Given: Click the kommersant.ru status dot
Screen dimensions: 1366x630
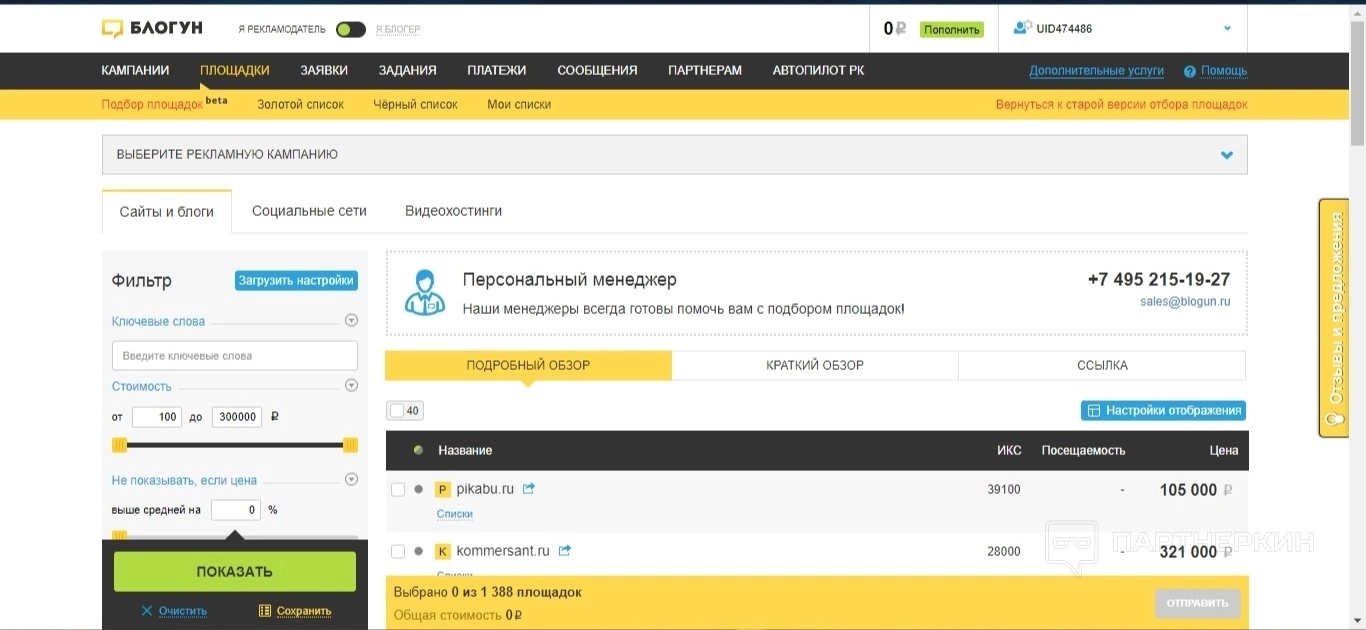Looking at the screenshot, I should [418, 551].
